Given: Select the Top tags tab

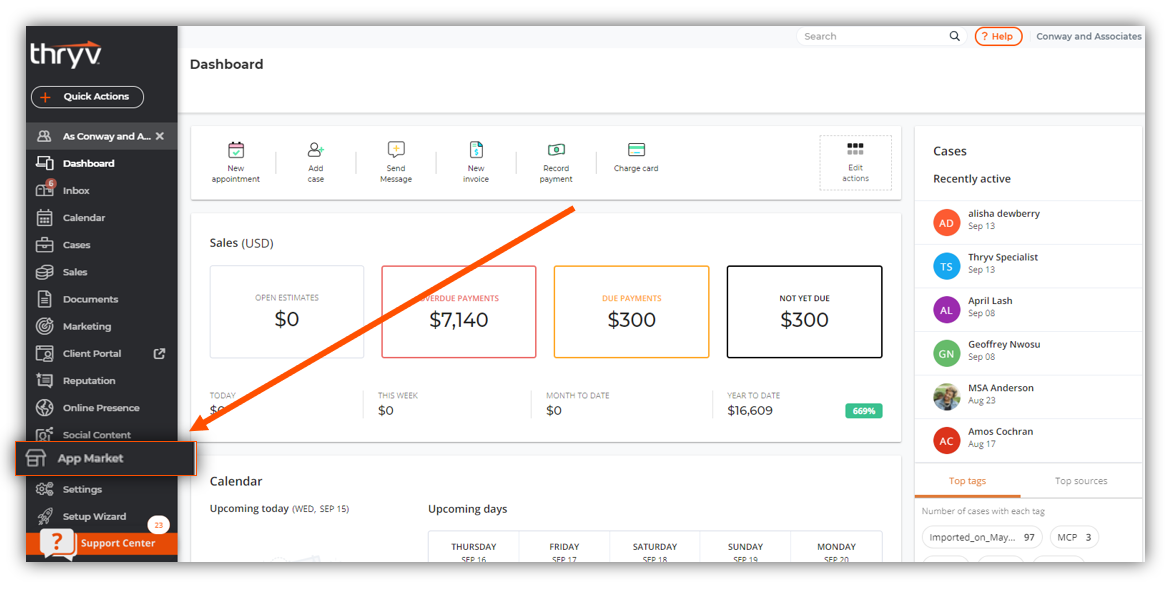Looking at the screenshot, I should (x=967, y=481).
